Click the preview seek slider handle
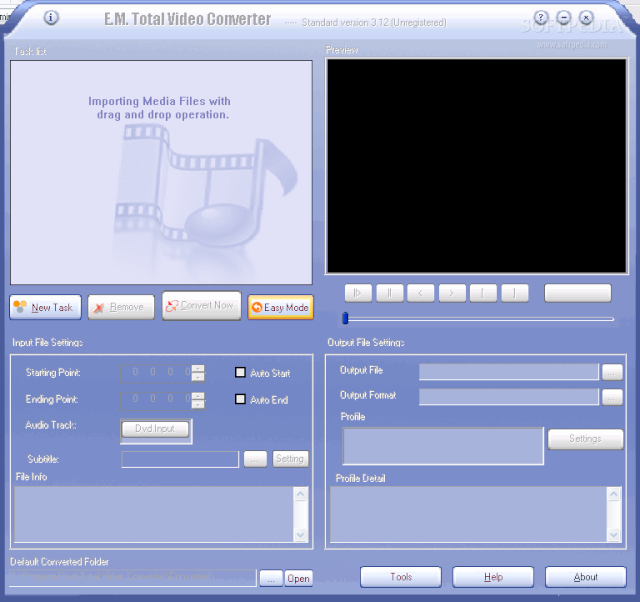Image resolution: width=640 pixels, height=602 pixels. (345, 318)
